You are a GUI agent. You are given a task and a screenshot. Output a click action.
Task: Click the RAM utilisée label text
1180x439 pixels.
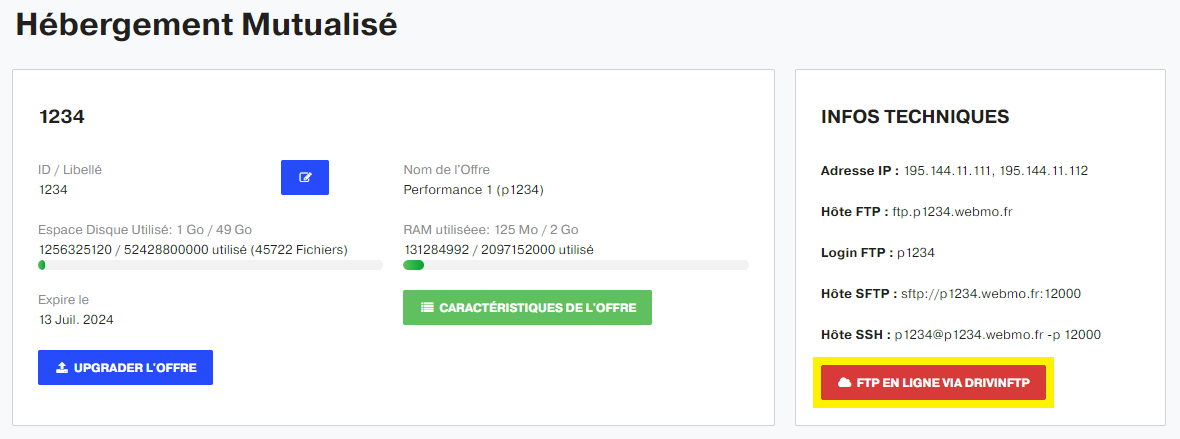click(447, 230)
